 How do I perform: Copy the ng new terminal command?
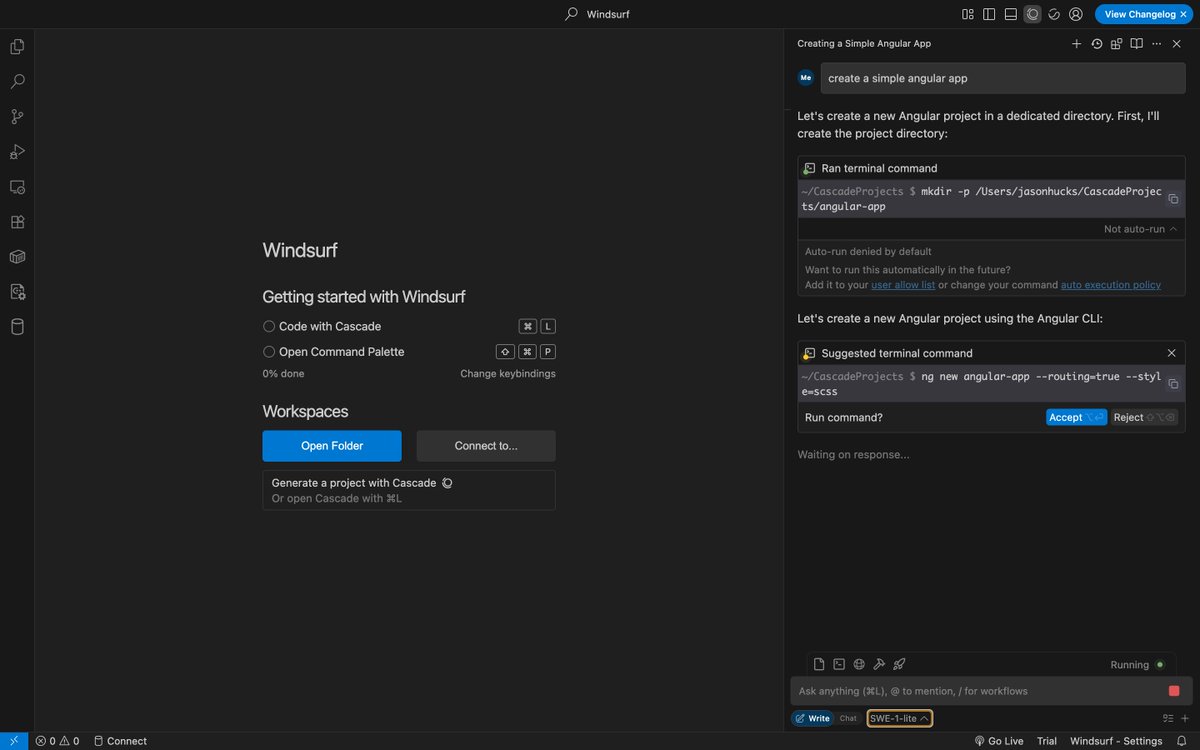[x=1173, y=384]
